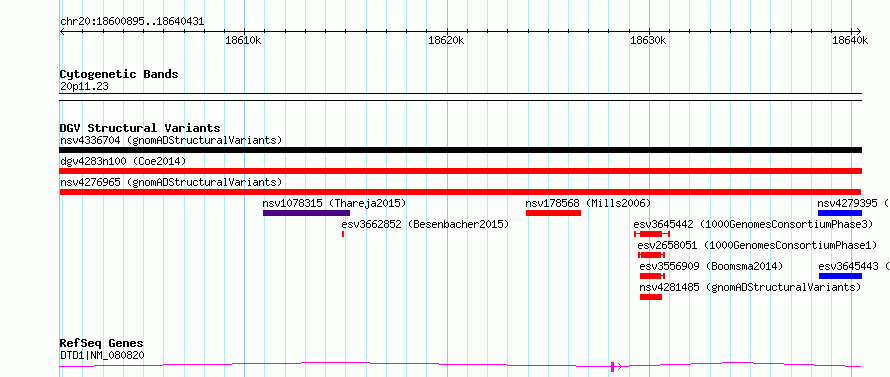Open the esv3645442 variant glyph

pos(652,234)
